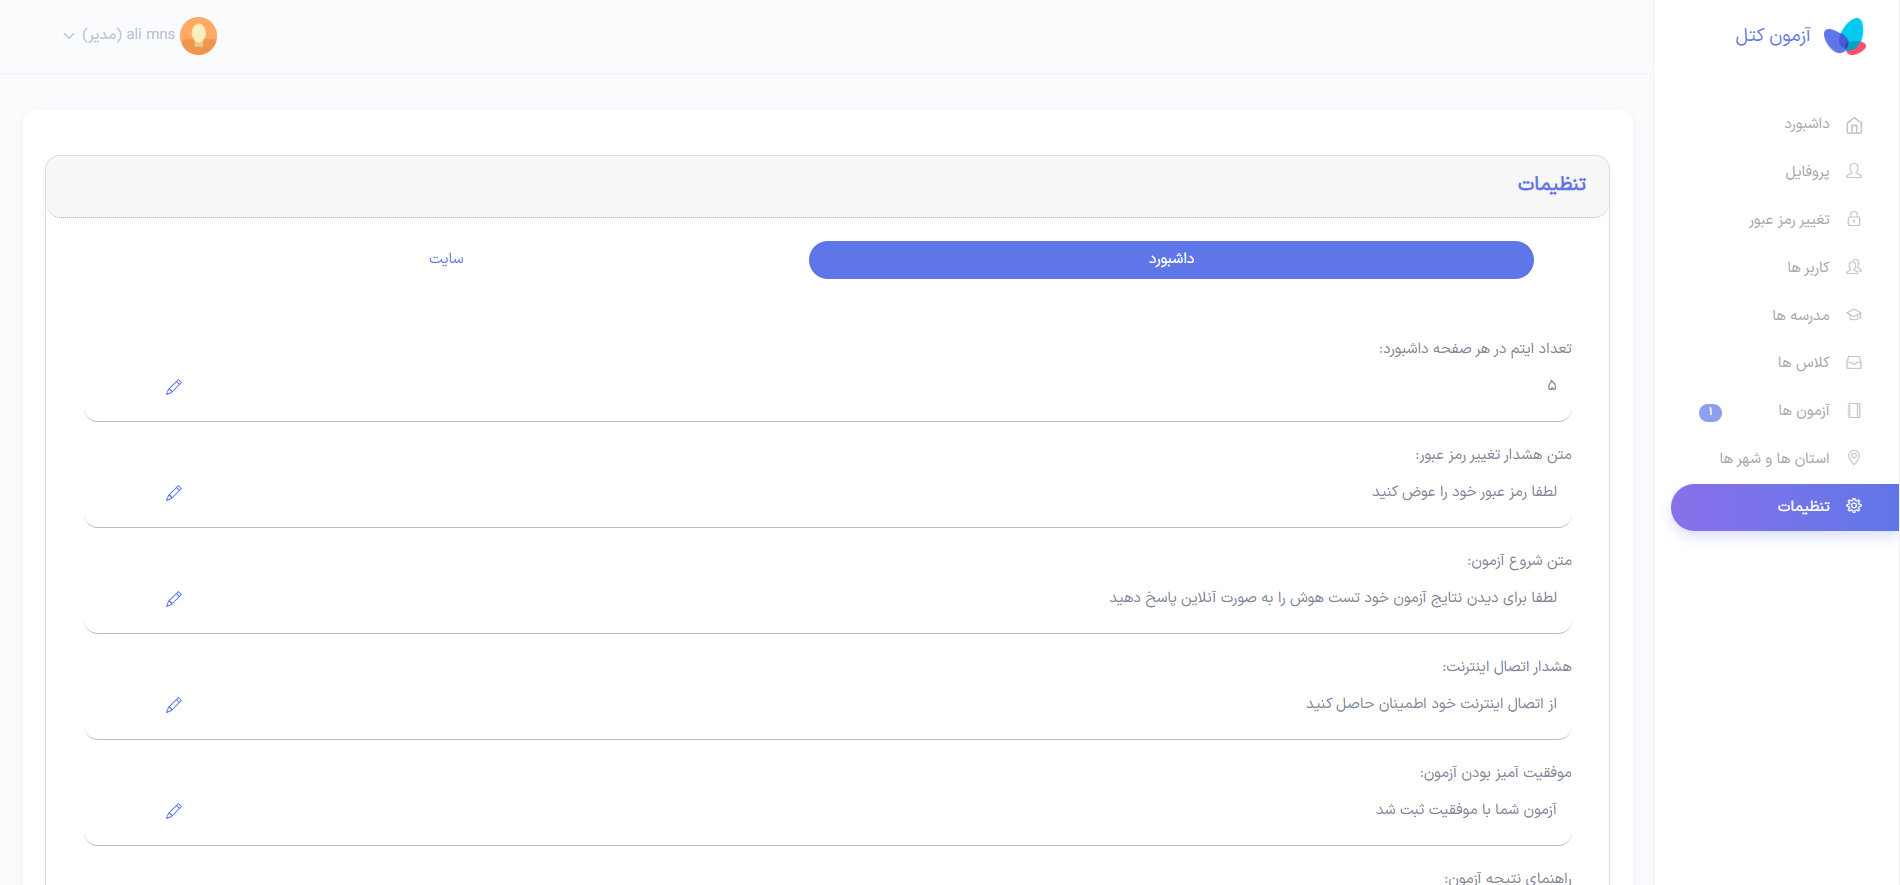The width and height of the screenshot is (1900, 885).
Task: Open the آزمون ها menu item
Action: [x=1803, y=411]
